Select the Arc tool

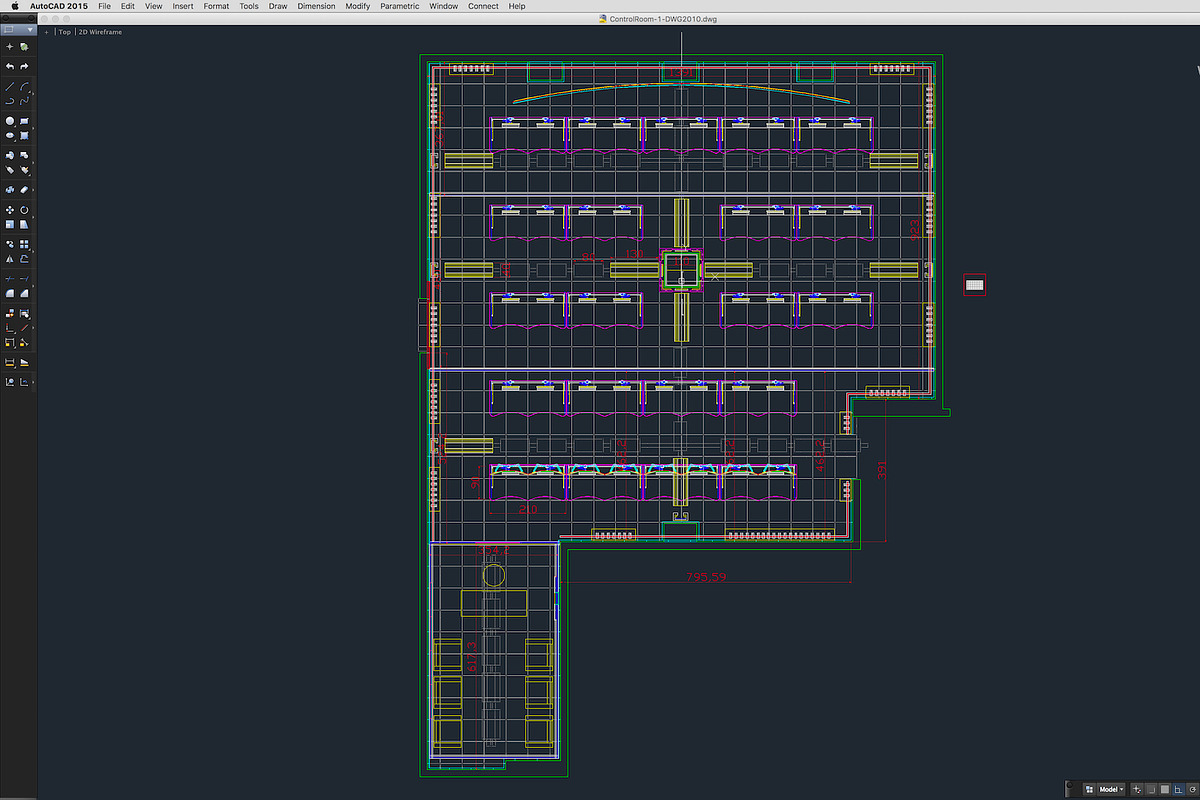(x=24, y=87)
